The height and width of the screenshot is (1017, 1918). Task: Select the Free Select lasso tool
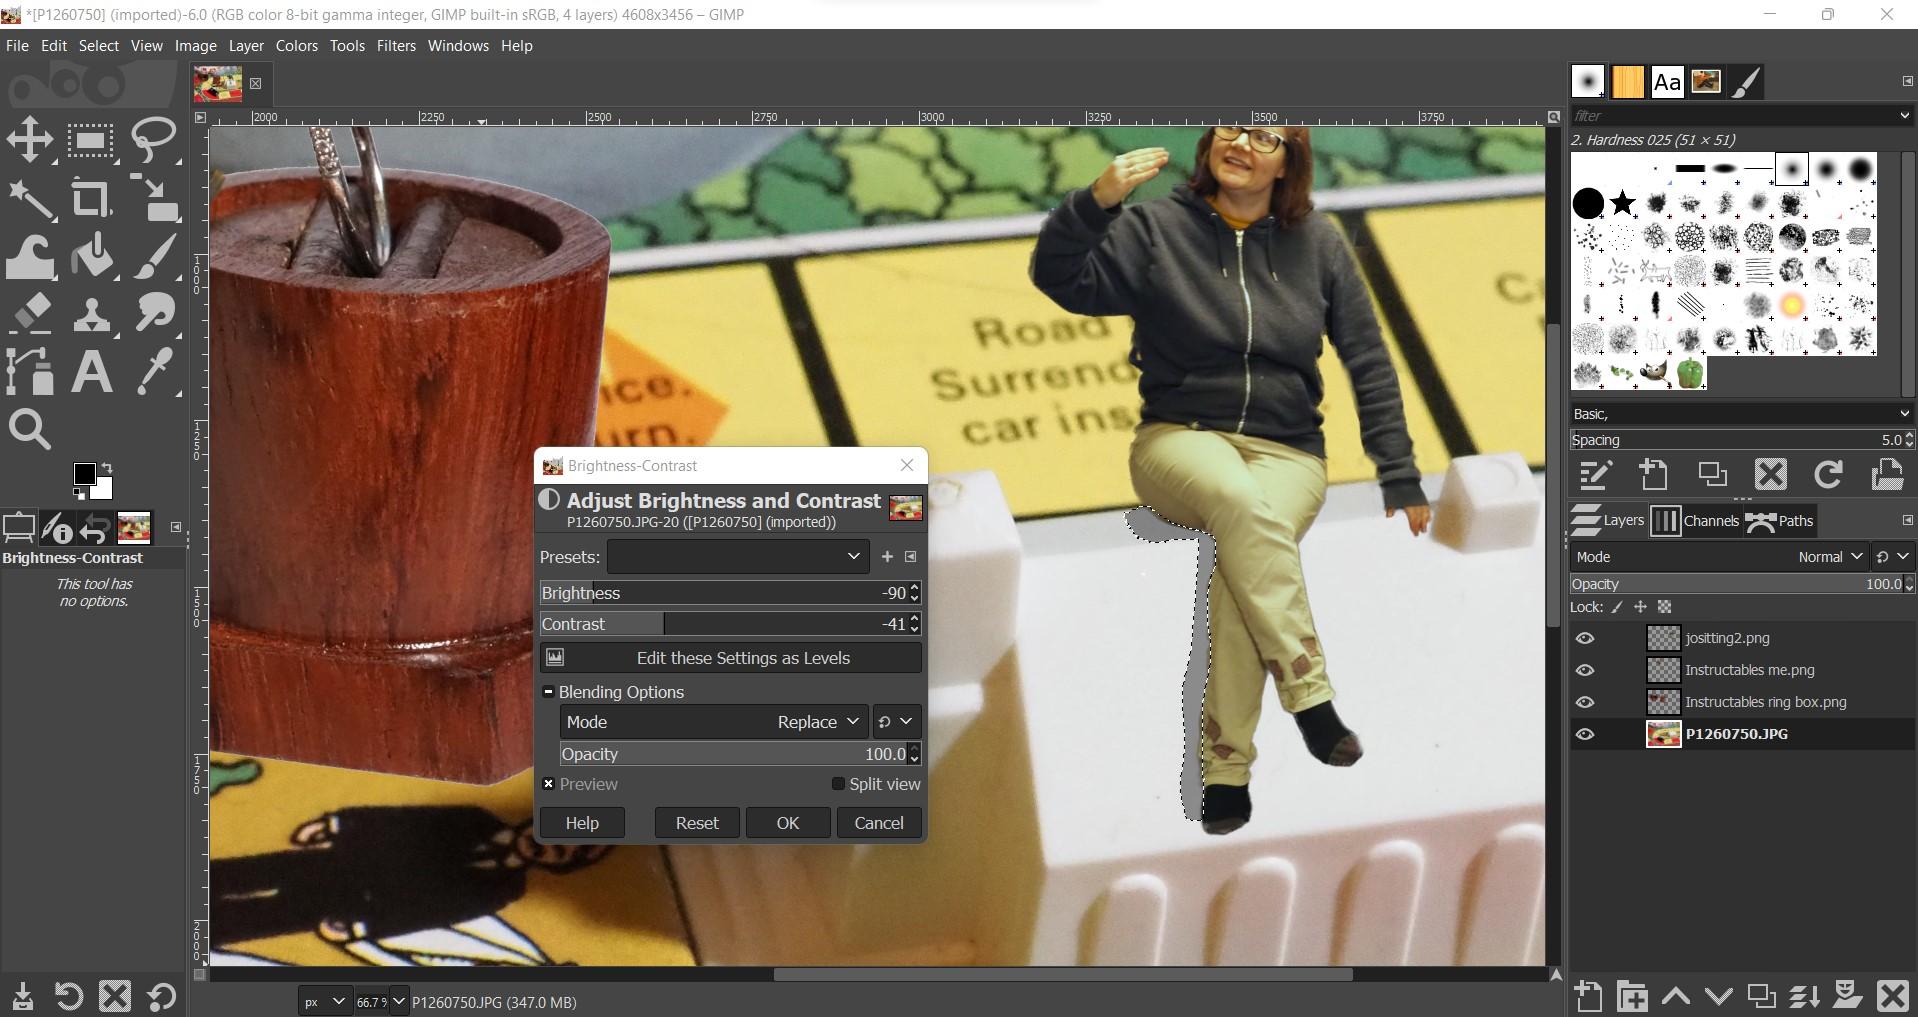point(155,139)
